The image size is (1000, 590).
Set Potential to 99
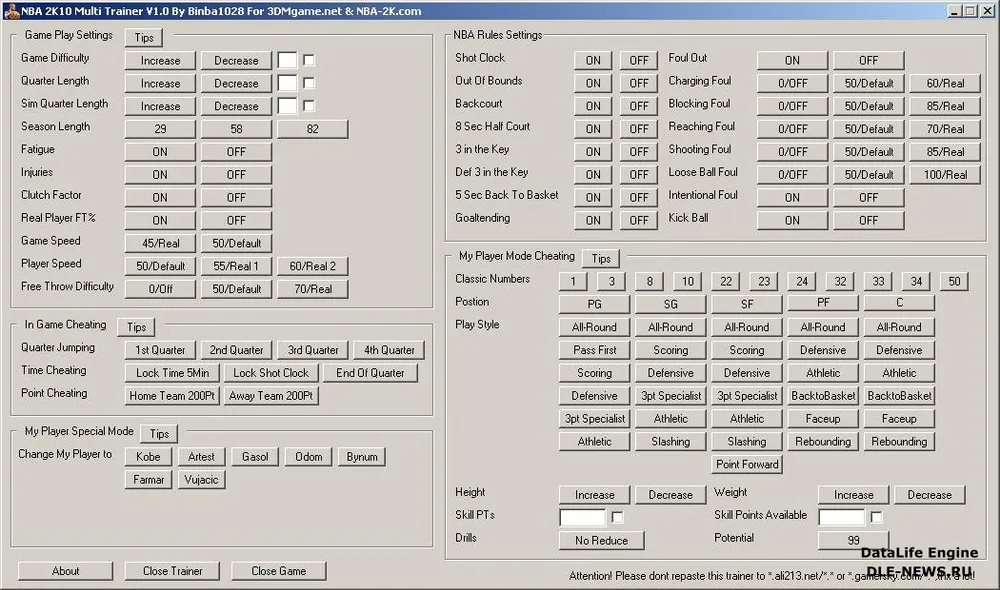853,540
